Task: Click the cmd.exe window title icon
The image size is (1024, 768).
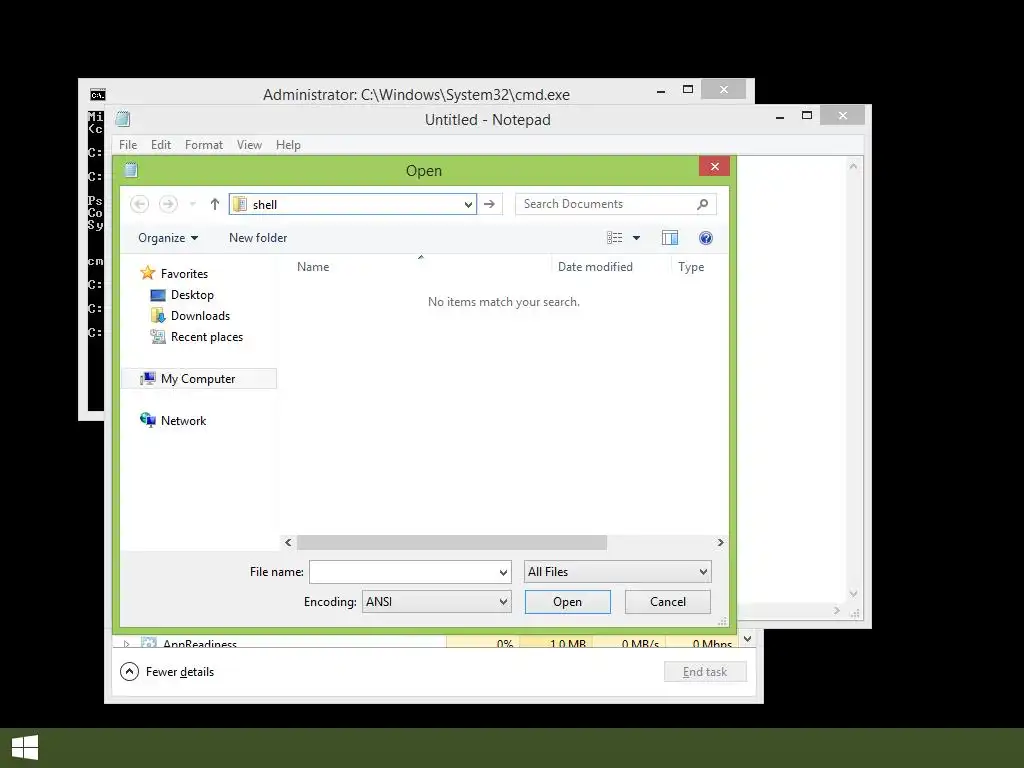Action: click(97, 95)
